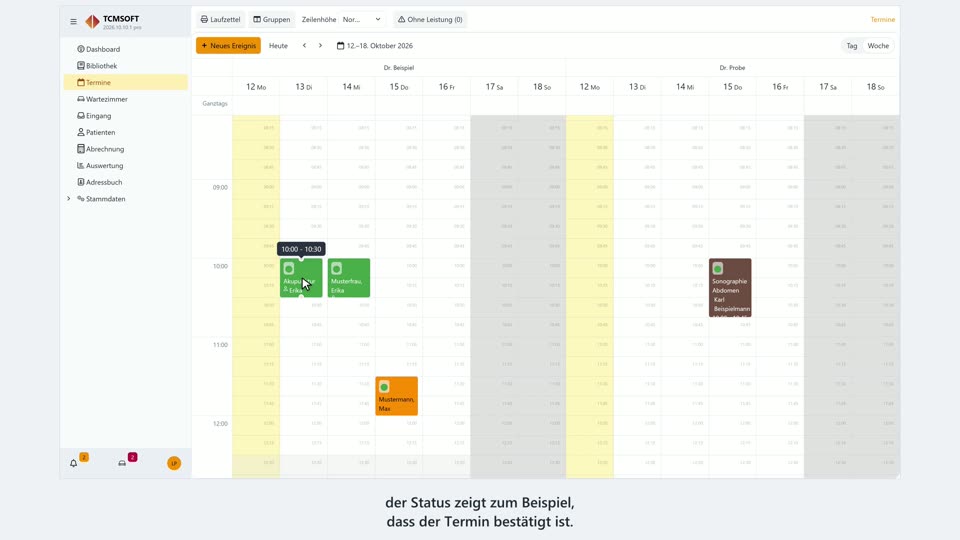Select 16 Fr header under Dr. Beispiel

coord(446,87)
